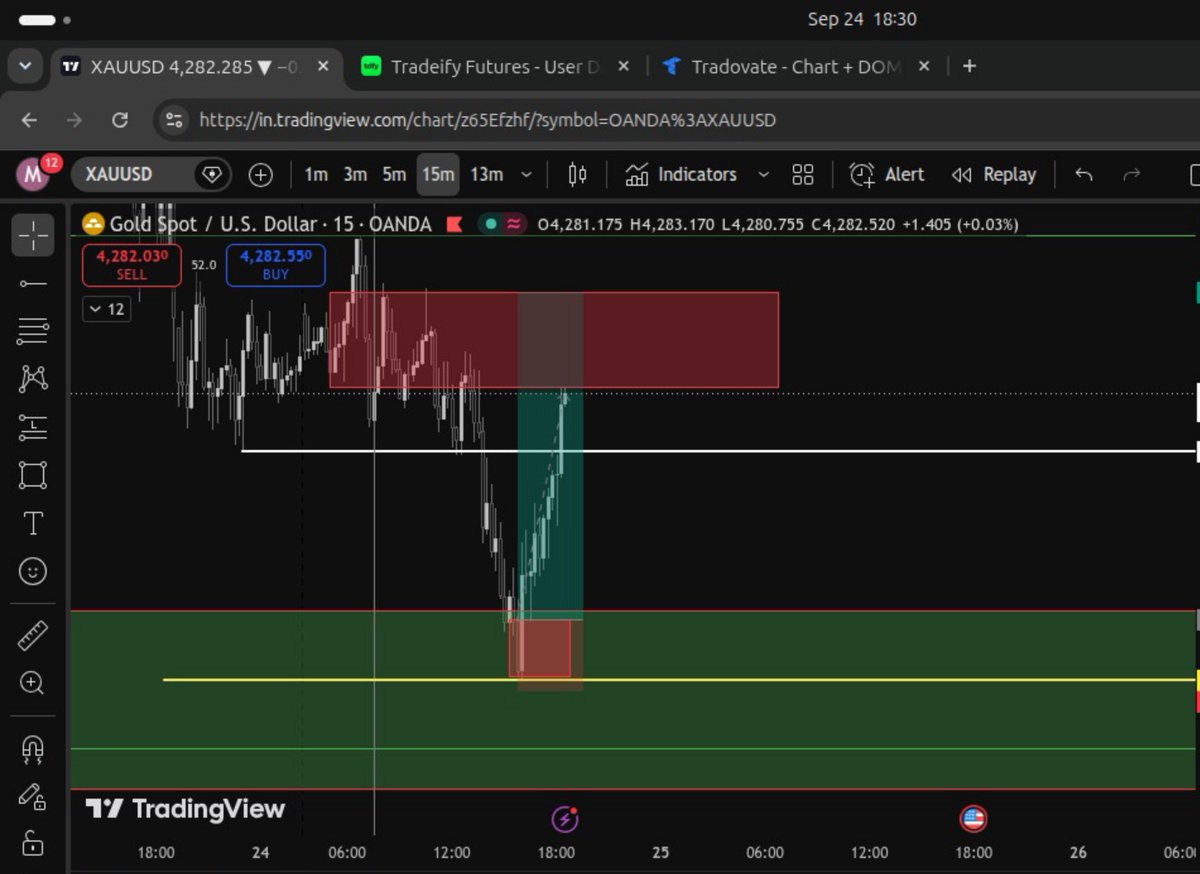Image resolution: width=1200 pixels, height=874 pixels.
Task: Open the Indicators dialog
Action: point(682,175)
